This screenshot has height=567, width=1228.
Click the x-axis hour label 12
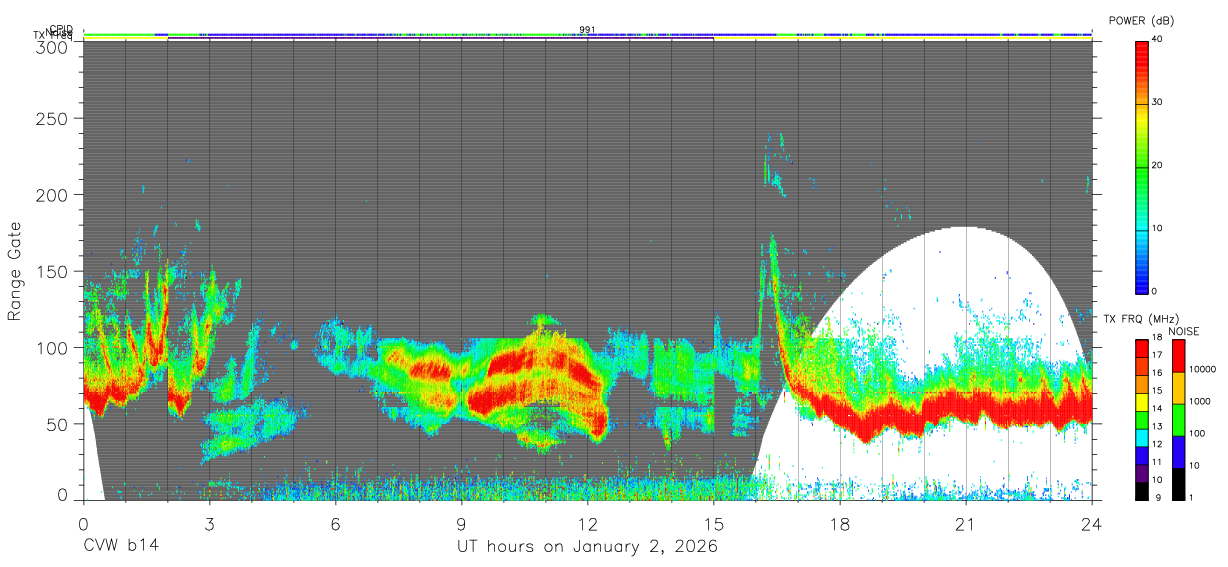588,523
